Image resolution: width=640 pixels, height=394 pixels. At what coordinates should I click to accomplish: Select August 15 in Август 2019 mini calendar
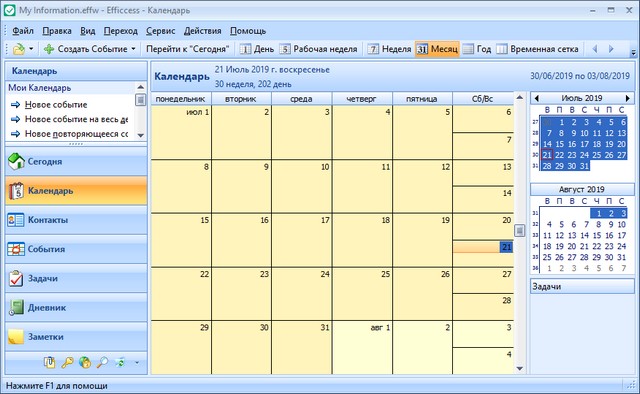[x=597, y=236]
